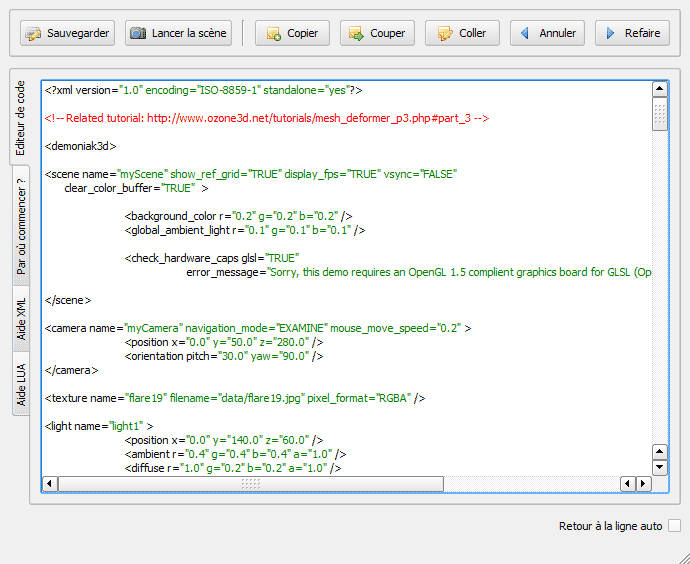Click the second left arrow on the horizontal scrollbar
Screen dimensions: 690x564
click(628, 484)
